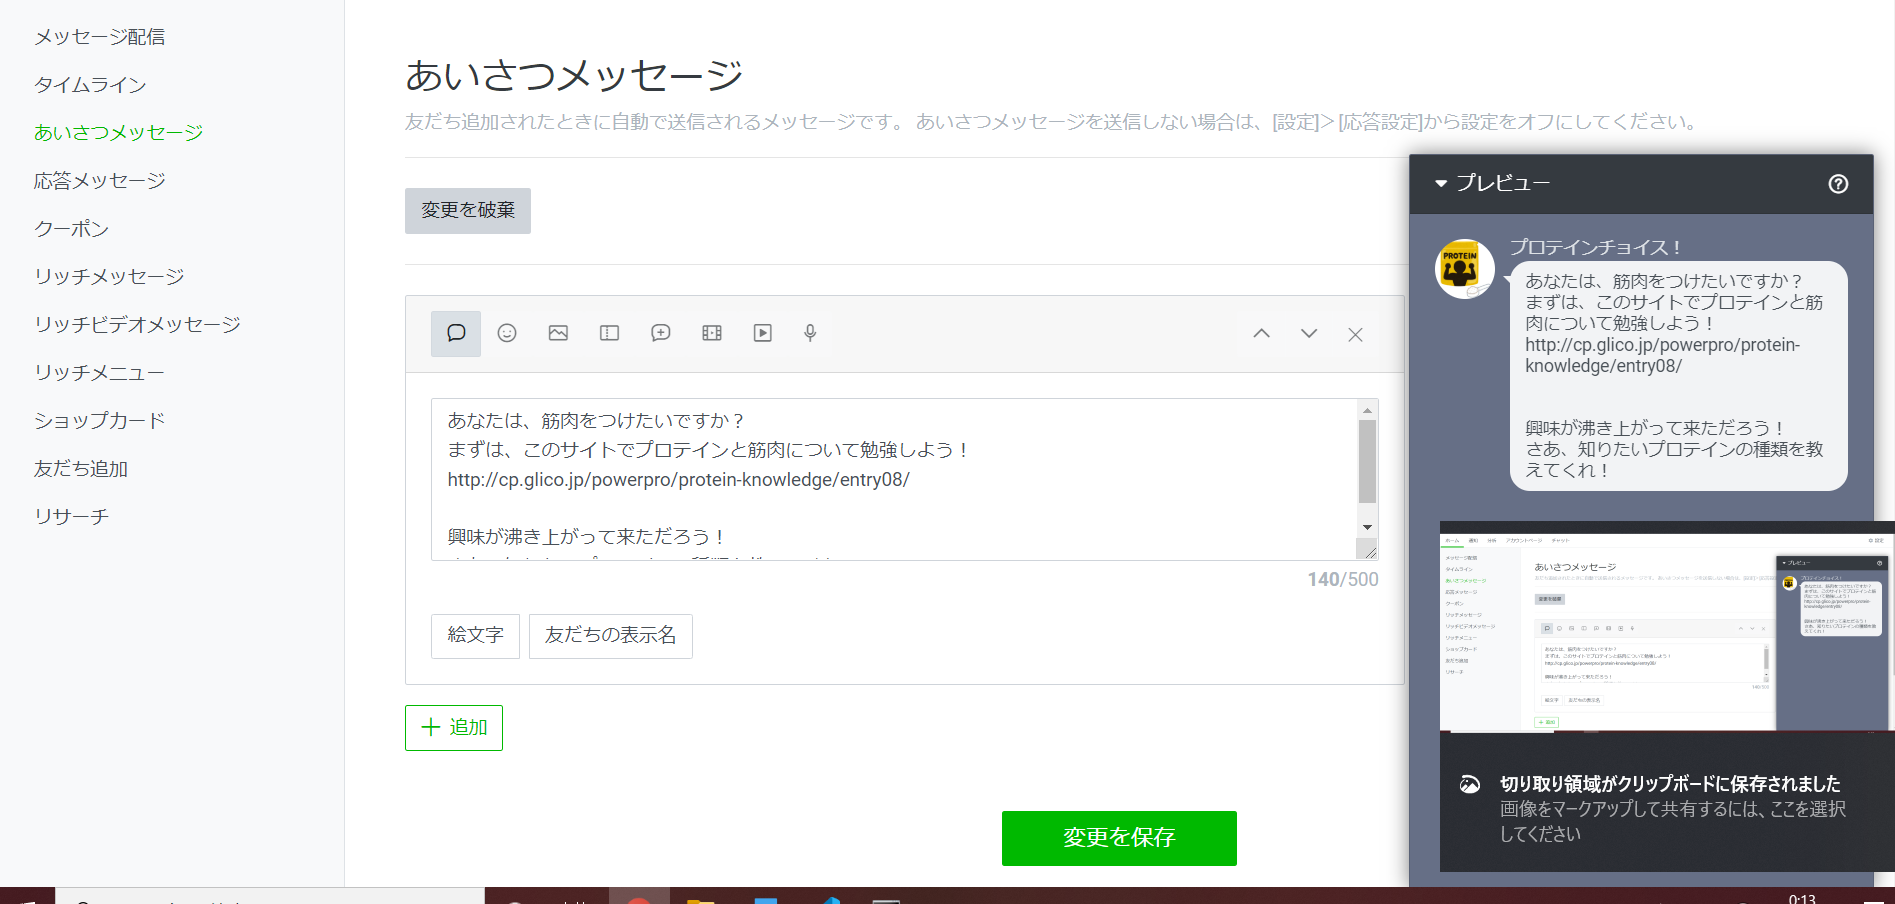This screenshot has width=1895, height=904.
Task: Delete the message block with X
Action: 1355,335
